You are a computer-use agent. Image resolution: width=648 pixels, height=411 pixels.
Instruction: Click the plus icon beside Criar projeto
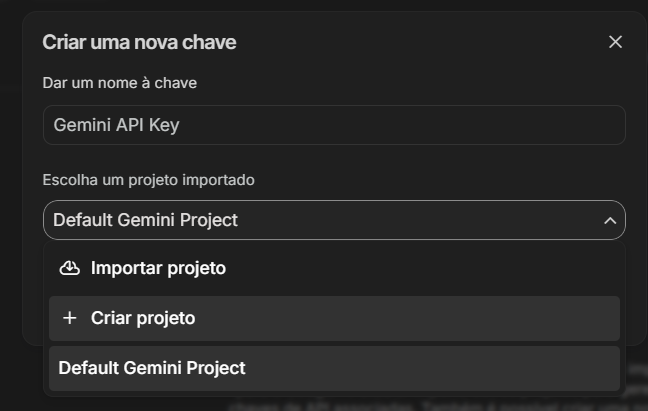[x=69, y=318]
